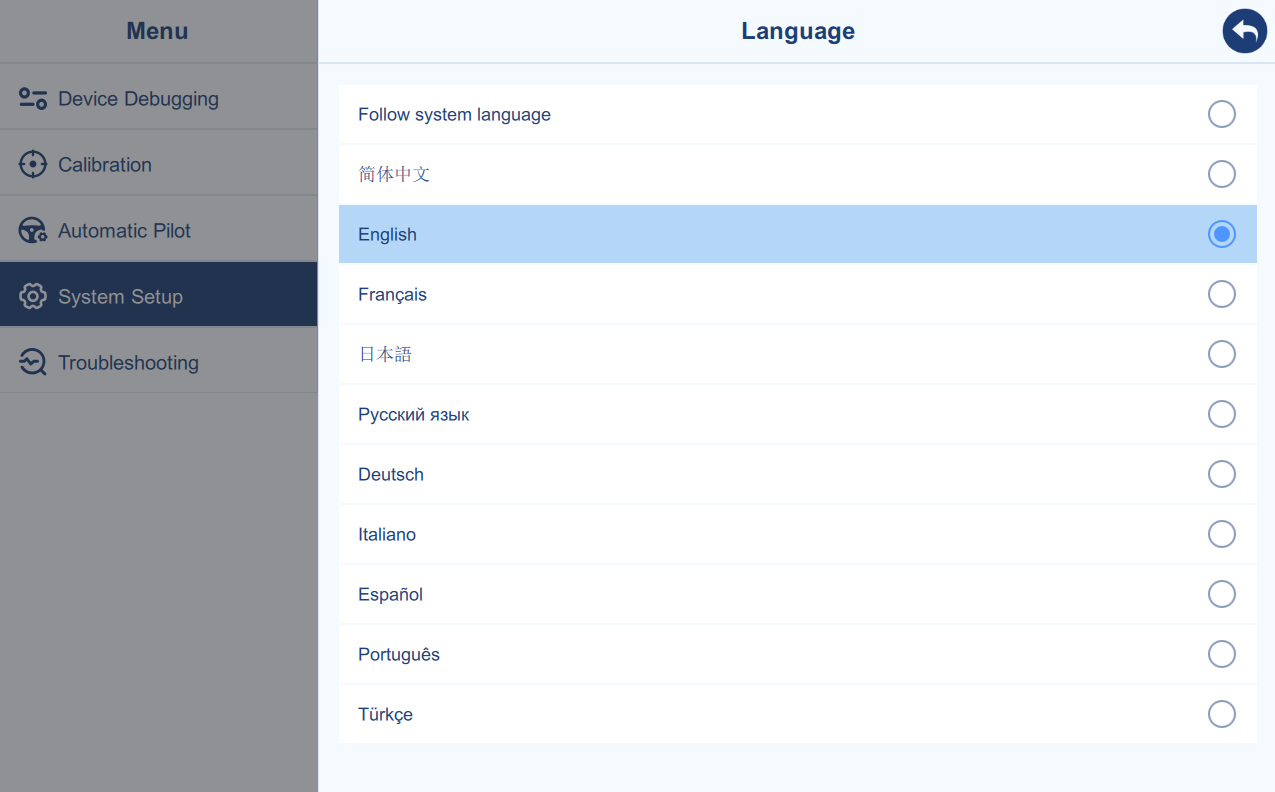Select the Italiano radio button

1221,534
